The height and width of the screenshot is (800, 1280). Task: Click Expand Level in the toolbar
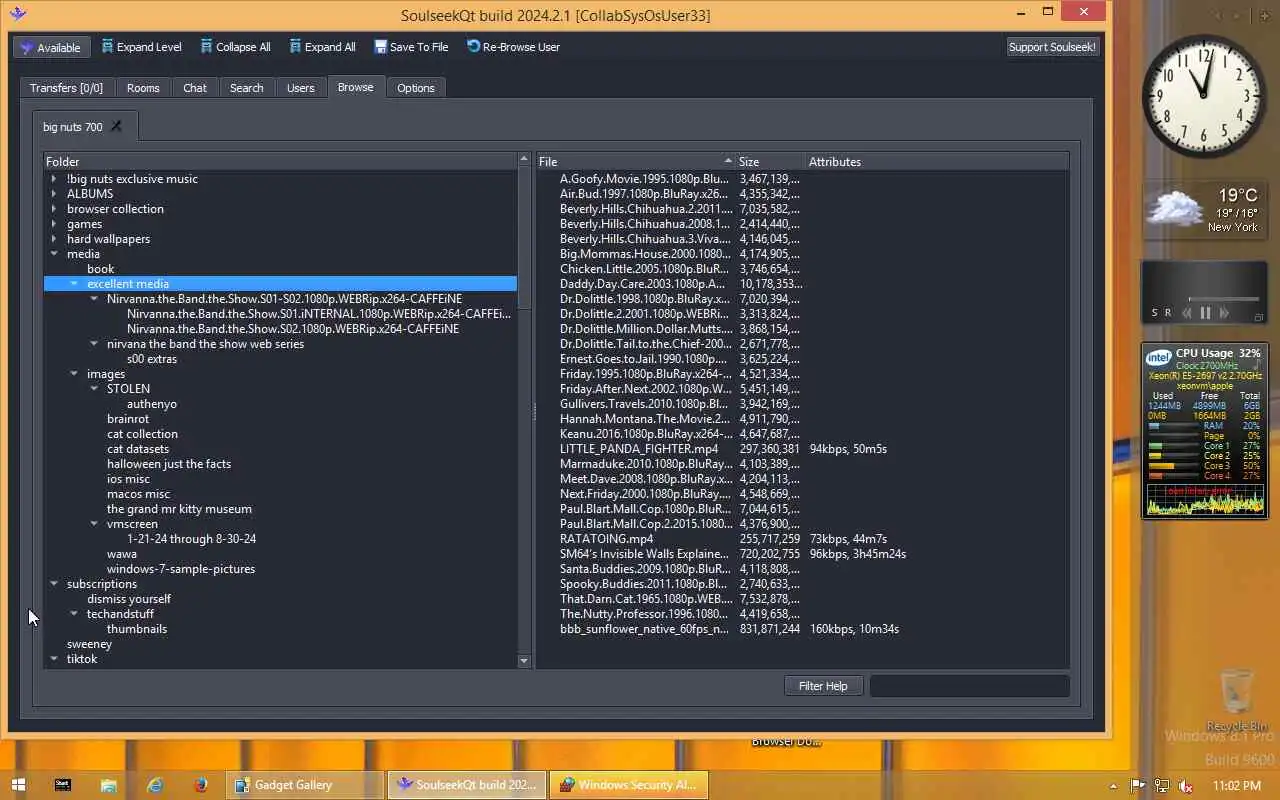coord(140,47)
